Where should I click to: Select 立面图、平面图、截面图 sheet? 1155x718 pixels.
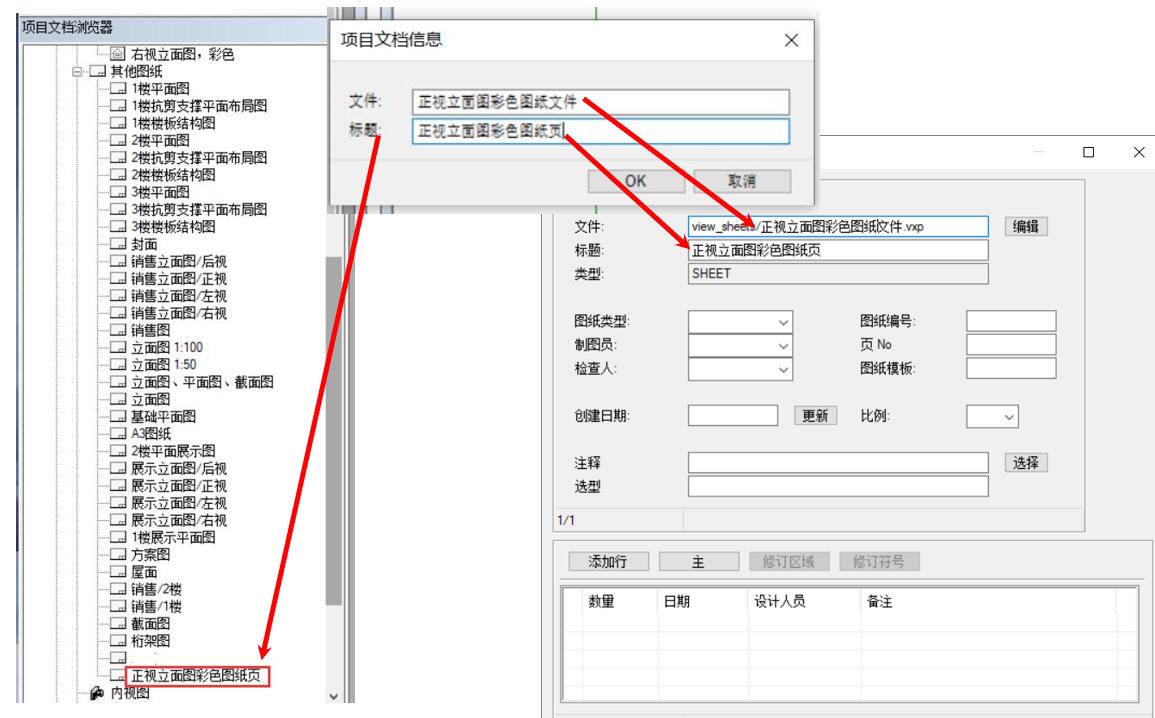[x=202, y=382]
